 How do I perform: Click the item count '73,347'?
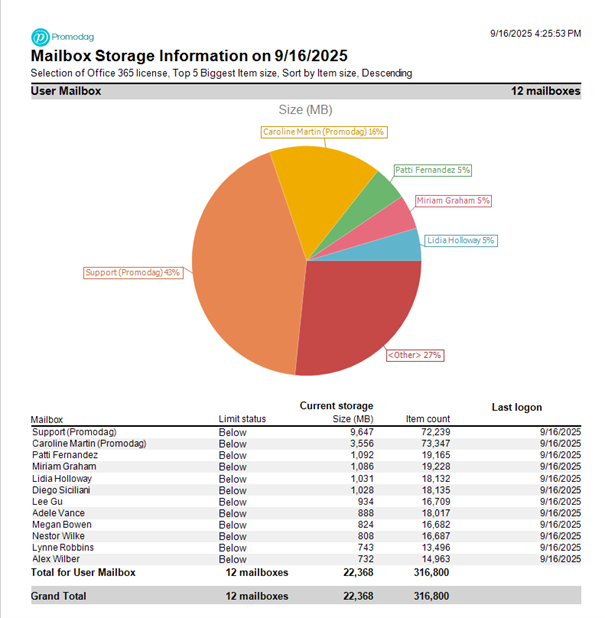click(x=436, y=443)
